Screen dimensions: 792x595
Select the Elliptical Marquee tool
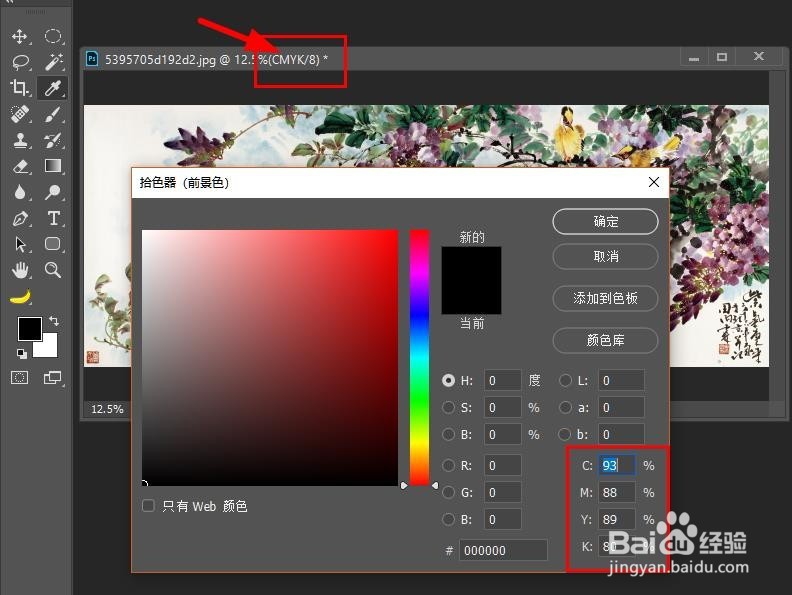pyautogui.click(x=53, y=36)
